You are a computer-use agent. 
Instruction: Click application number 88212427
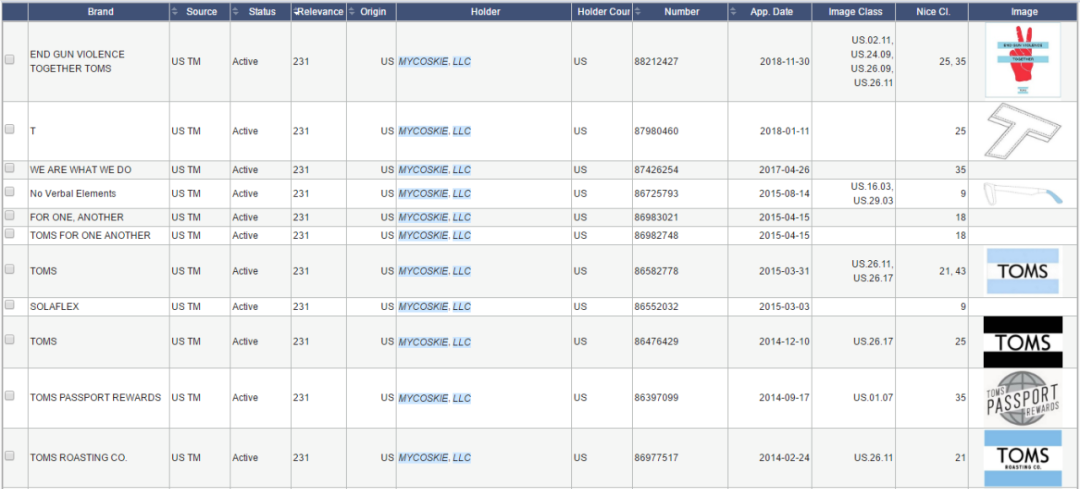pos(656,61)
